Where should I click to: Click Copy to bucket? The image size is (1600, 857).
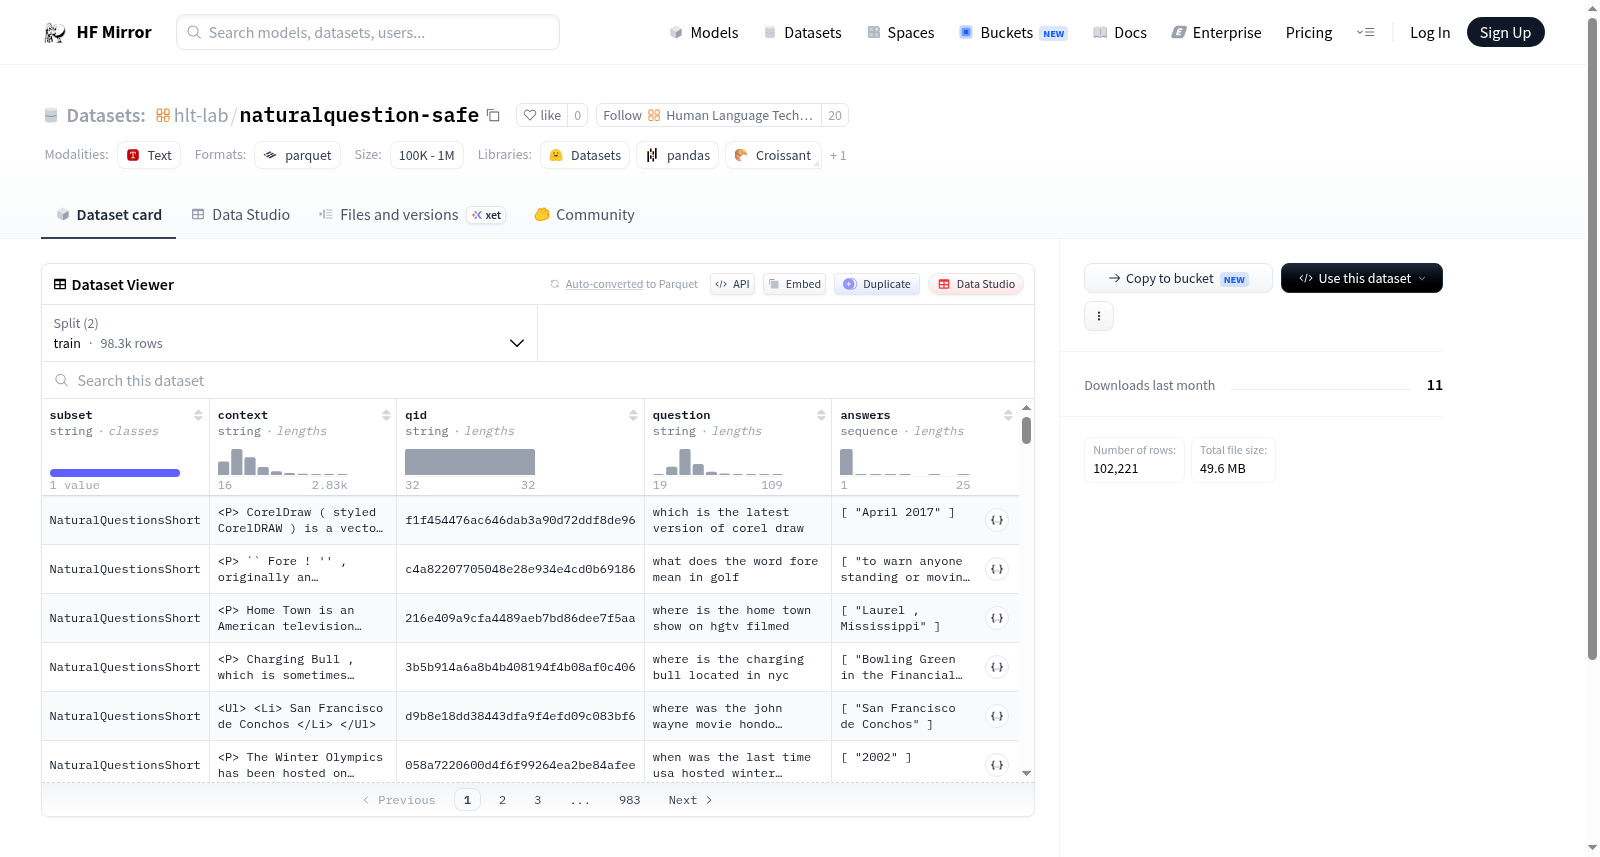[x=1178, y=278]
